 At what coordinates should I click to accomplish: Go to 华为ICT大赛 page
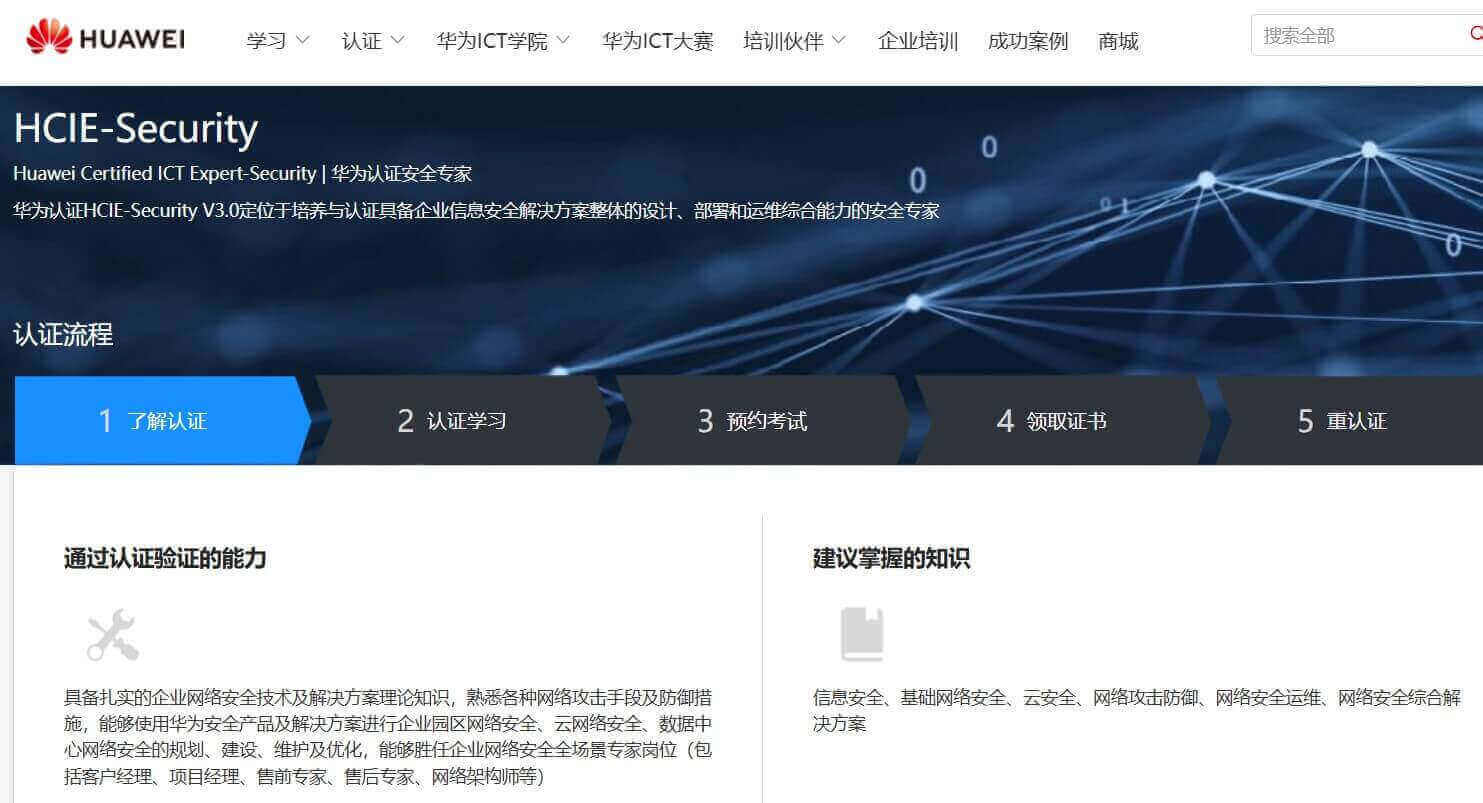pos(657,41)
